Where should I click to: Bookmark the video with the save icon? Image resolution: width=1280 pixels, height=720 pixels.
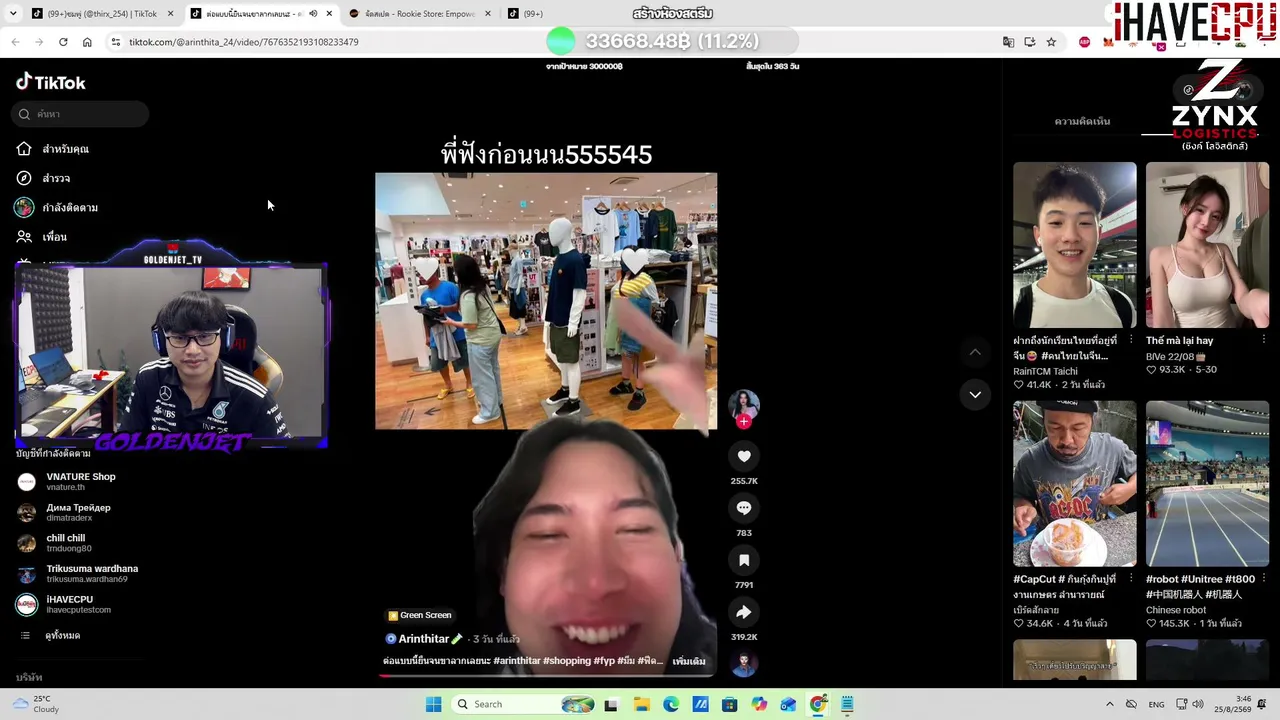[x=744, y=560]
